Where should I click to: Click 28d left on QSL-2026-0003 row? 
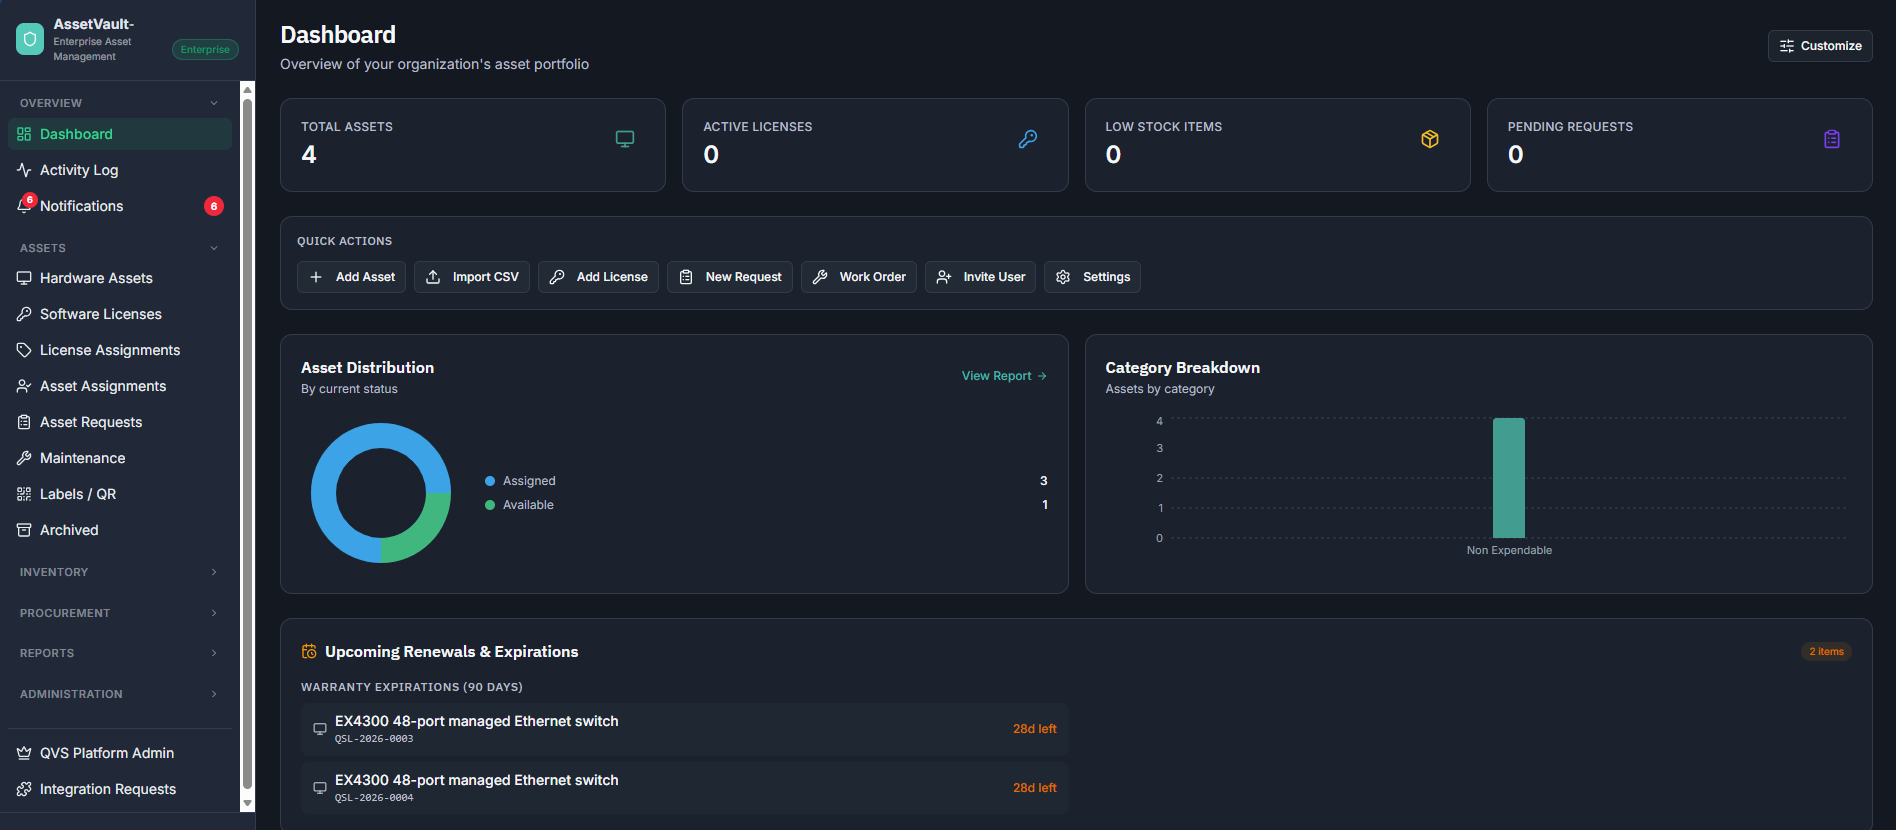(x=1034, y=729)
